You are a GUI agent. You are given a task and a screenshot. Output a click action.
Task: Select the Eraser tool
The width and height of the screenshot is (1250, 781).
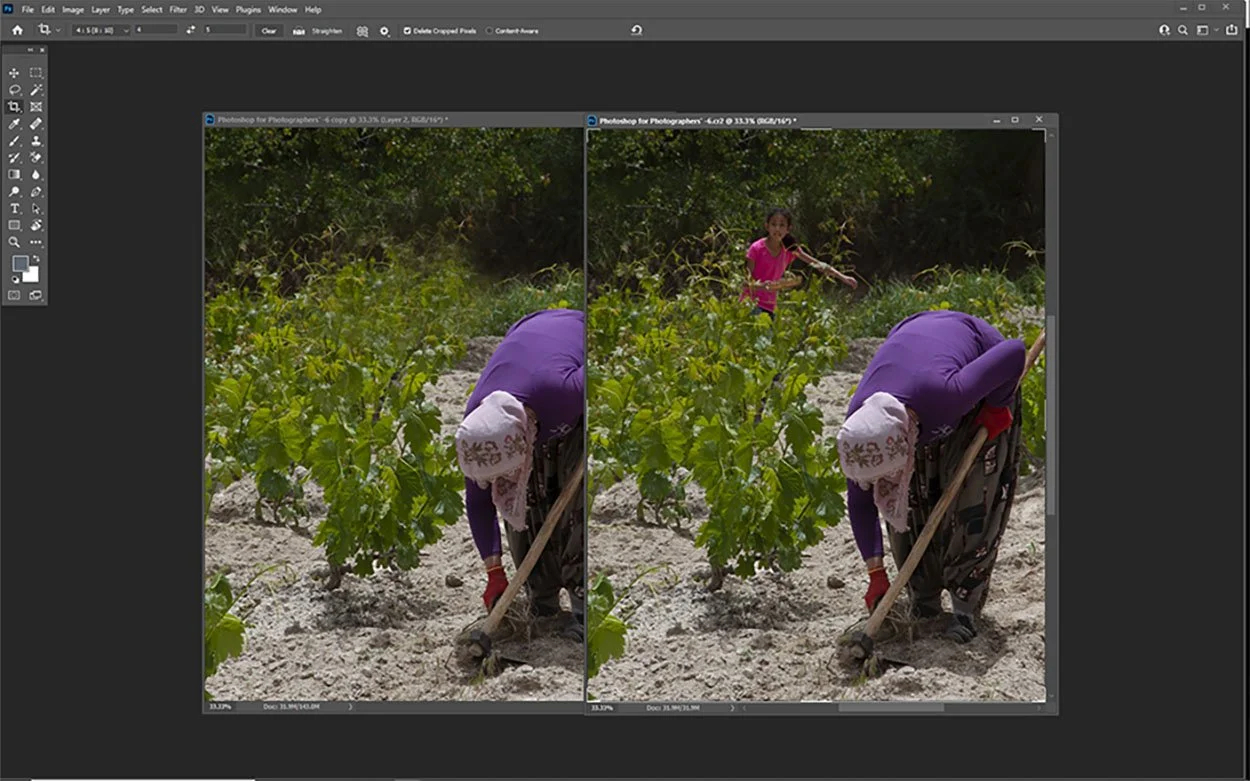point(36,157)
